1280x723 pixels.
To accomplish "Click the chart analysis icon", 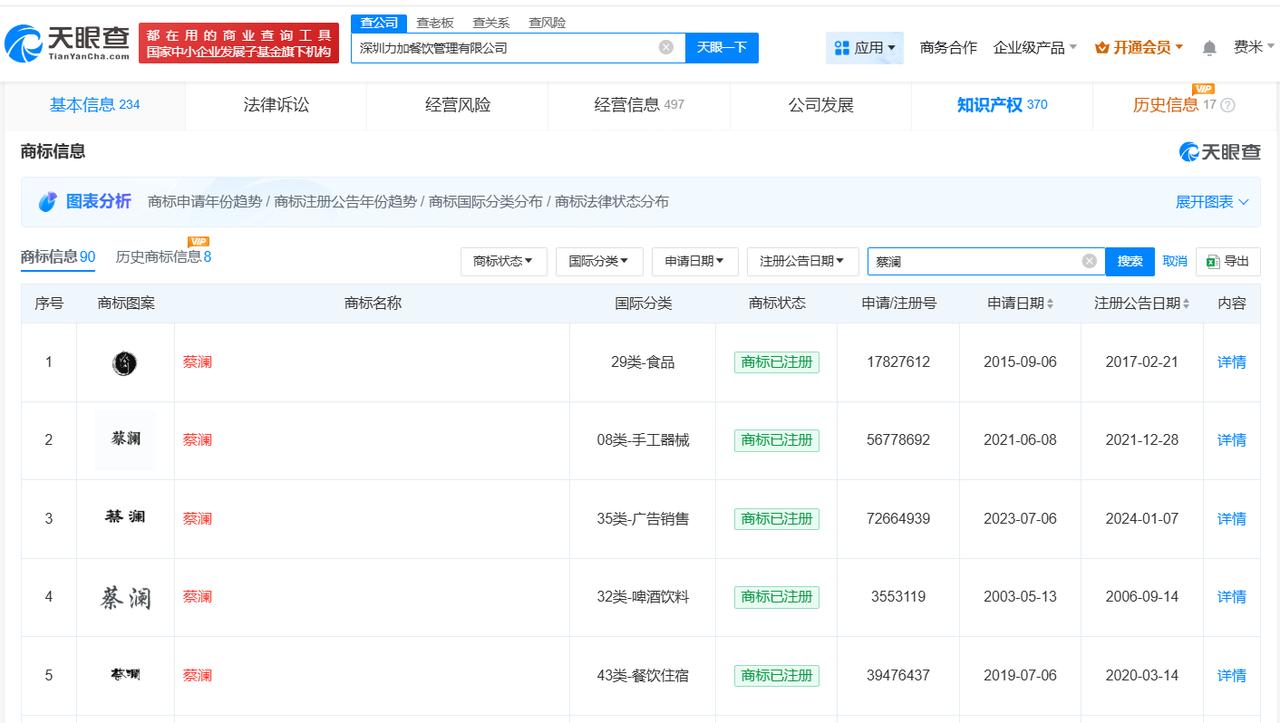I will [48, 202].
